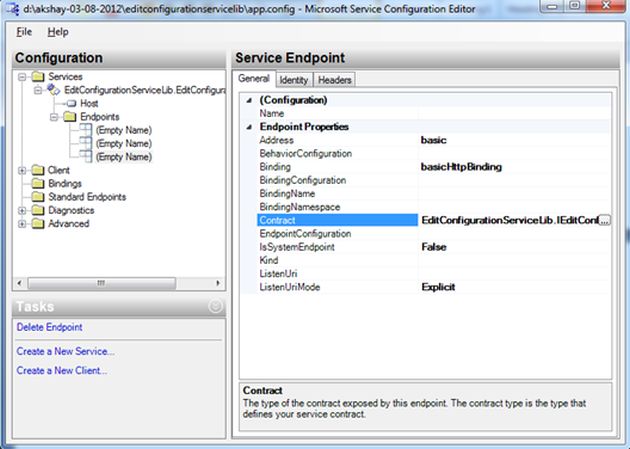Image resolution: width=630 pixels, height=449 pixels.
Task: Select the Endpoints tree label
Action: tap(100, 117)
